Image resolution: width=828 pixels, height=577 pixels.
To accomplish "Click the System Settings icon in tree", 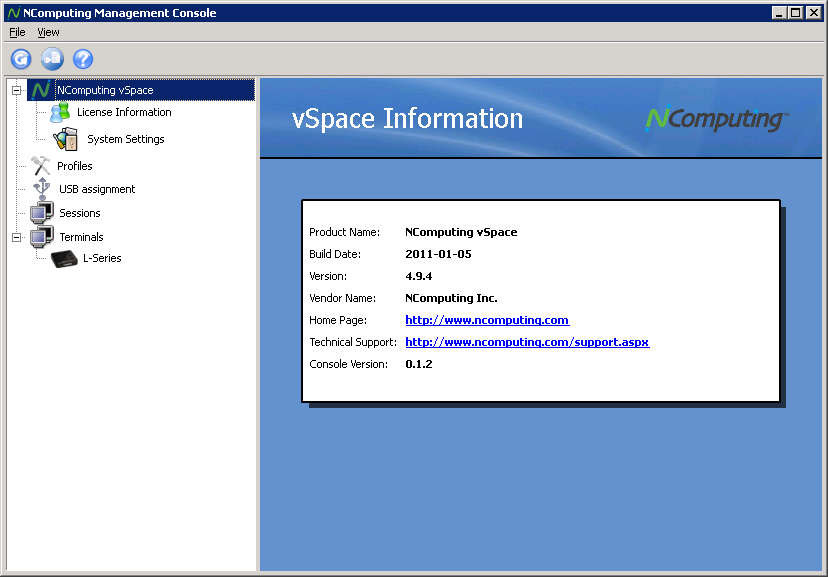I will [65, 139].
